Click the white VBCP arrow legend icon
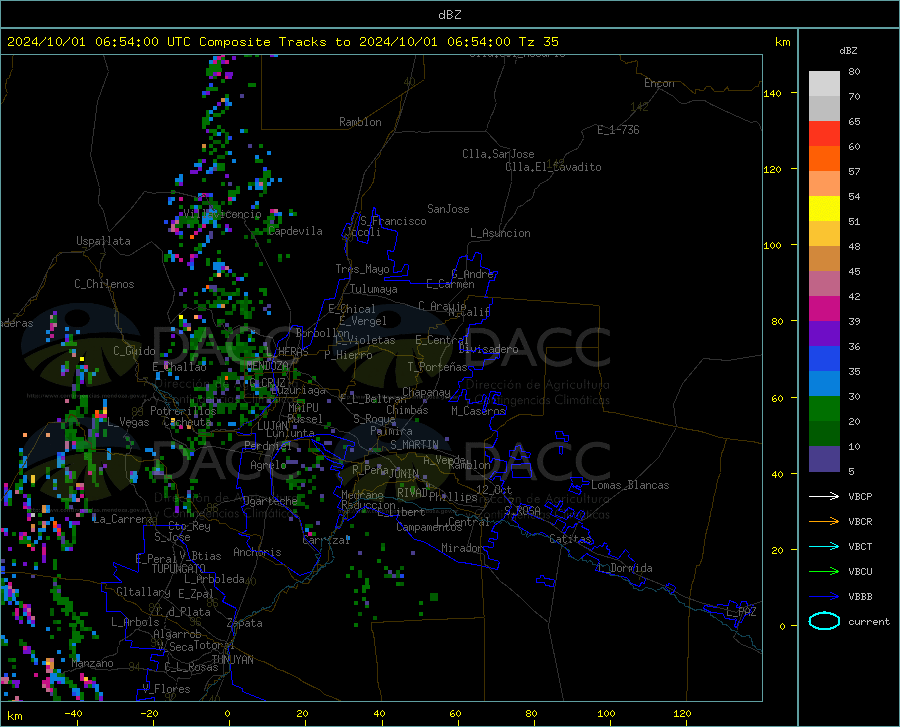900x727 pixels. coord(824,496)
